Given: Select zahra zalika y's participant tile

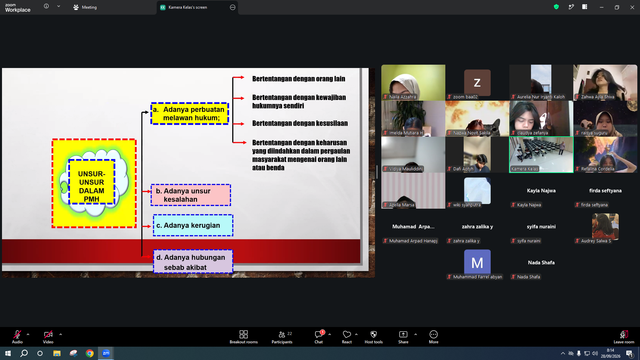Looking at the screenshot, I should 477,227.
